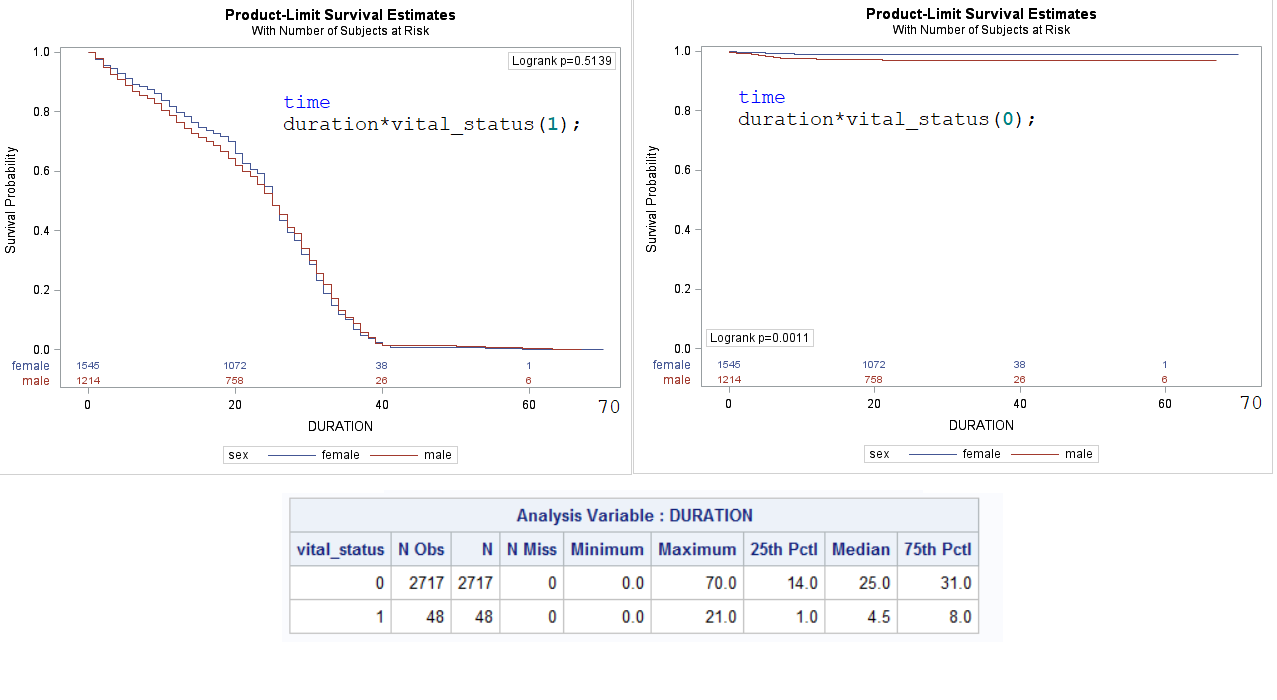1277x700 pixels.
Task: Click the 'With Number of Subjects at Risk' subtitle
Action: click(x=339, y=30)
